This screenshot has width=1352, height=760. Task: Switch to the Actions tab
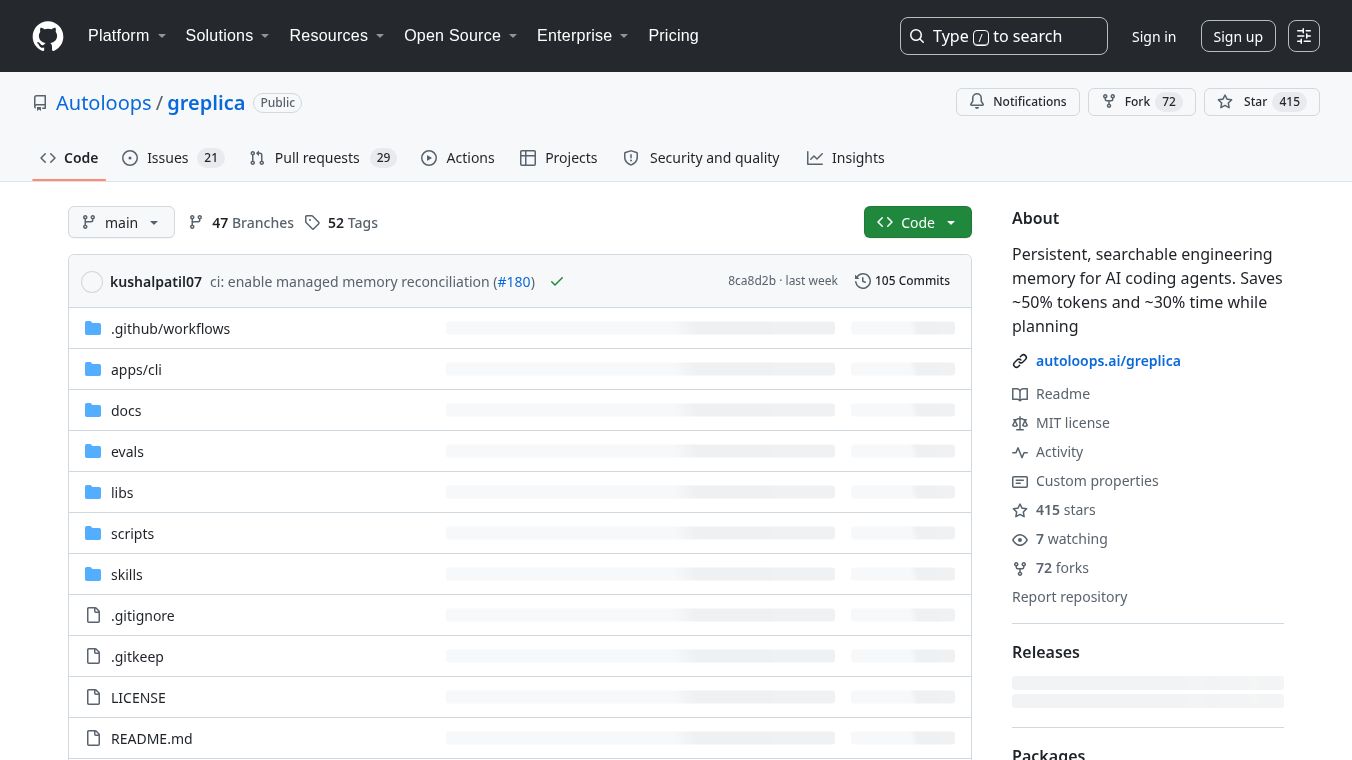tap(458, 158)
